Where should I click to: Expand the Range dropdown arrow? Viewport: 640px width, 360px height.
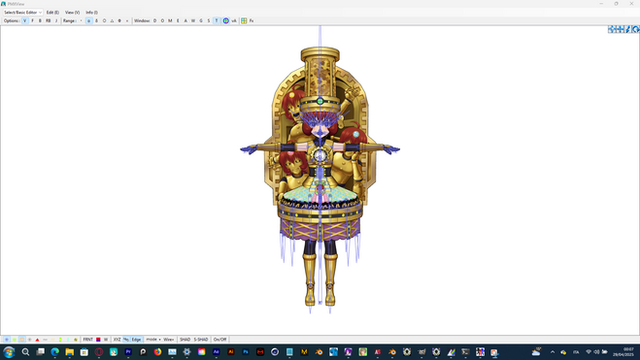81,21
